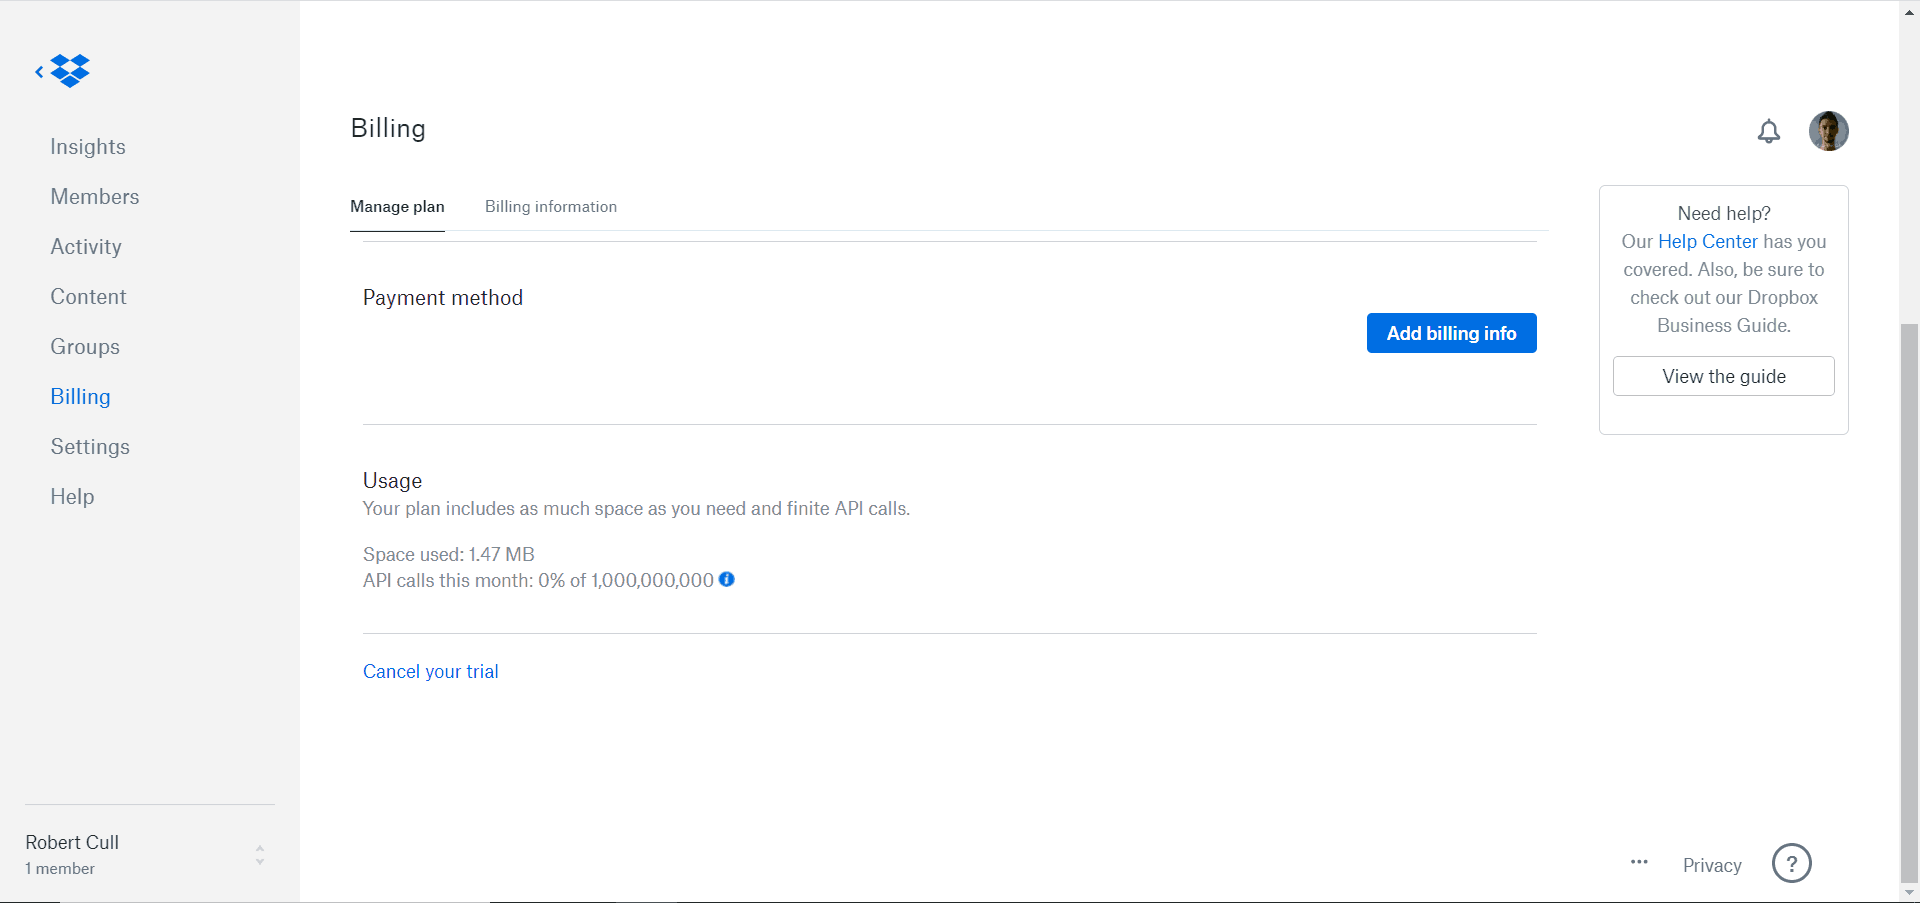Open the user profile avatar

pos(1828,131)
